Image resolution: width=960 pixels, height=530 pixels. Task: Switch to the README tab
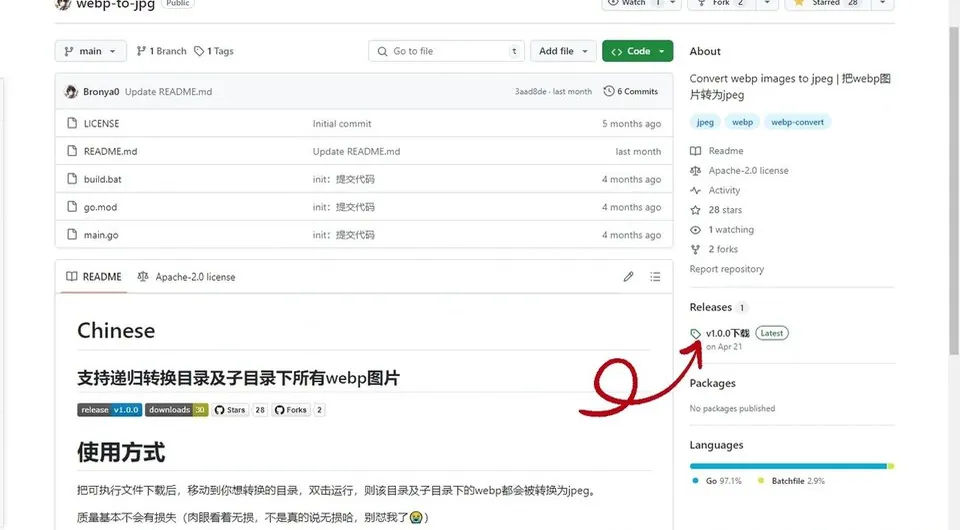94,277
